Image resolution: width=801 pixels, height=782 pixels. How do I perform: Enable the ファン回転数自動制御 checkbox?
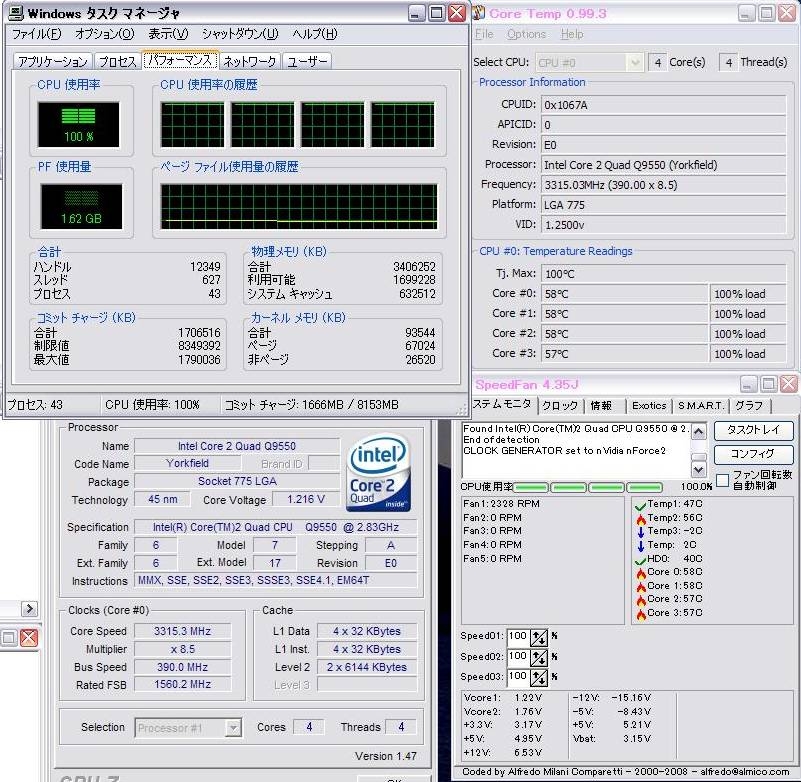[x=722, y=480]
